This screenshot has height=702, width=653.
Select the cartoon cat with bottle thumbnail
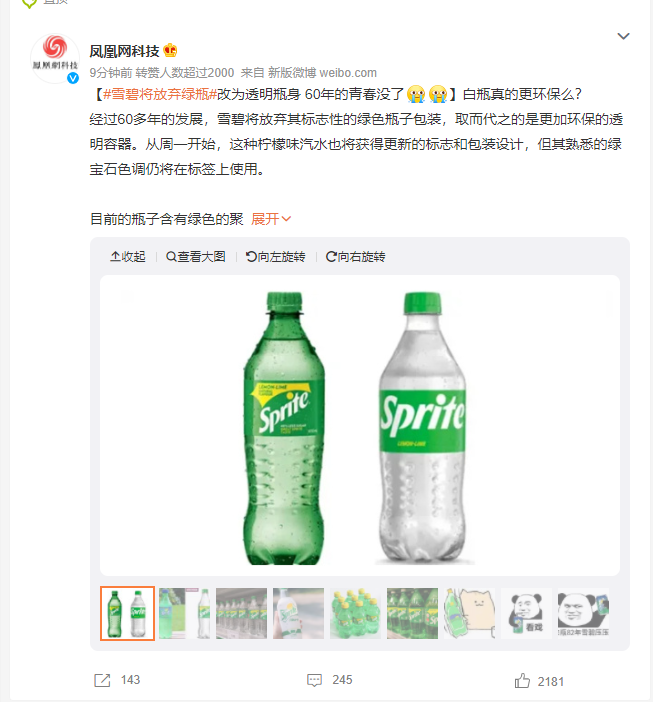469,613
